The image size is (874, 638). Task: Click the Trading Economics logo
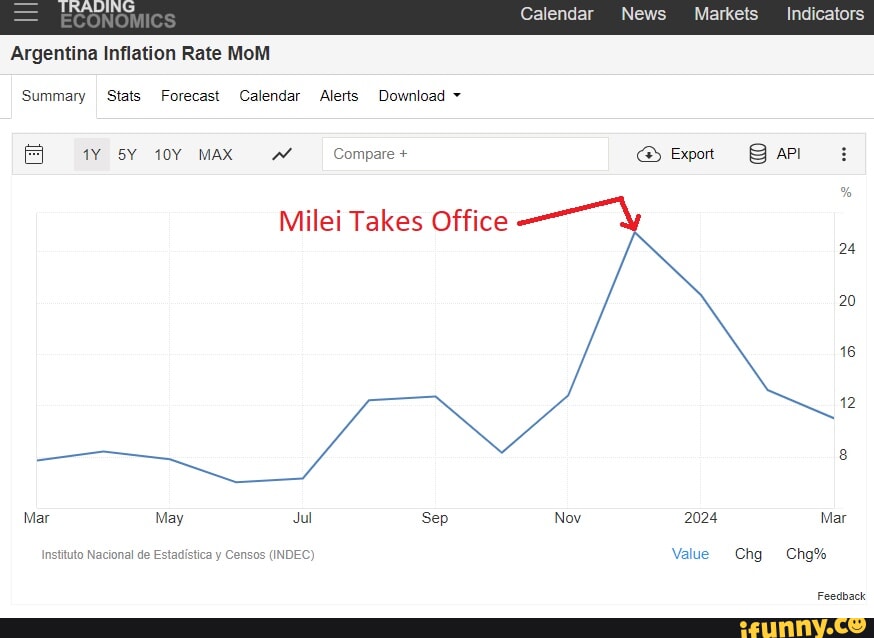click(x=120, y=14)
